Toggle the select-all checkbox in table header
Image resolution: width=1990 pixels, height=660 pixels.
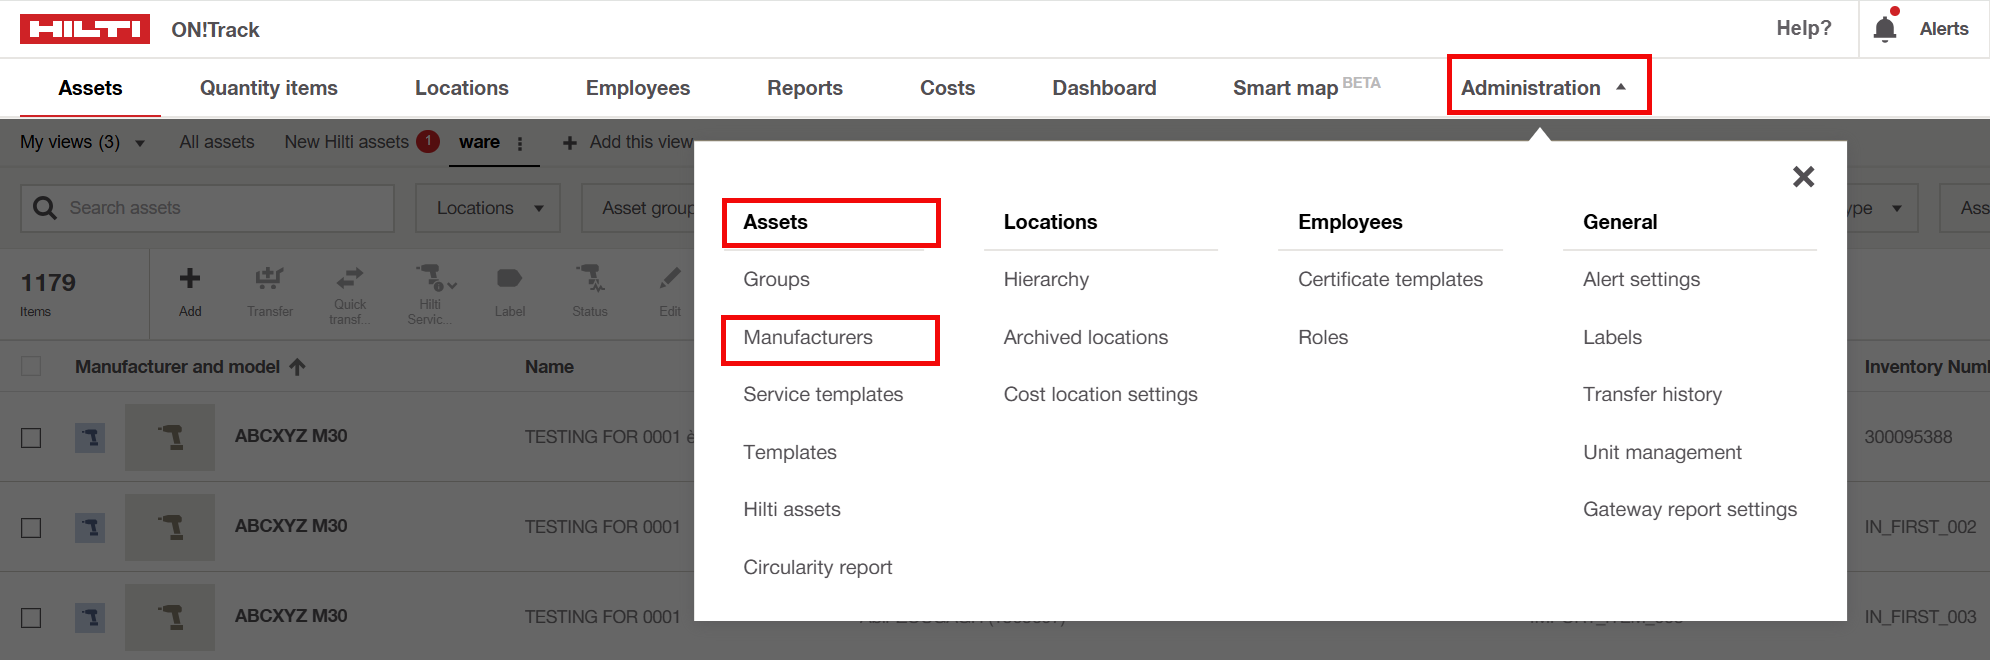tap(31, 367)
